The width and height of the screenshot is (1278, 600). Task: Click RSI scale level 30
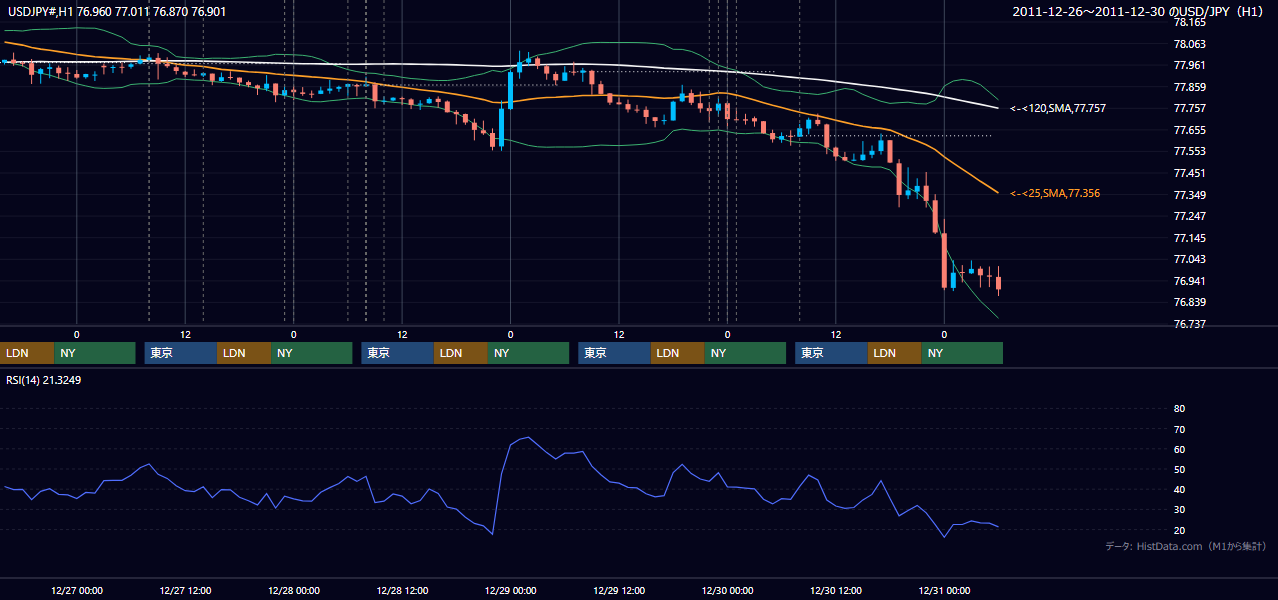coord(1179,510)
